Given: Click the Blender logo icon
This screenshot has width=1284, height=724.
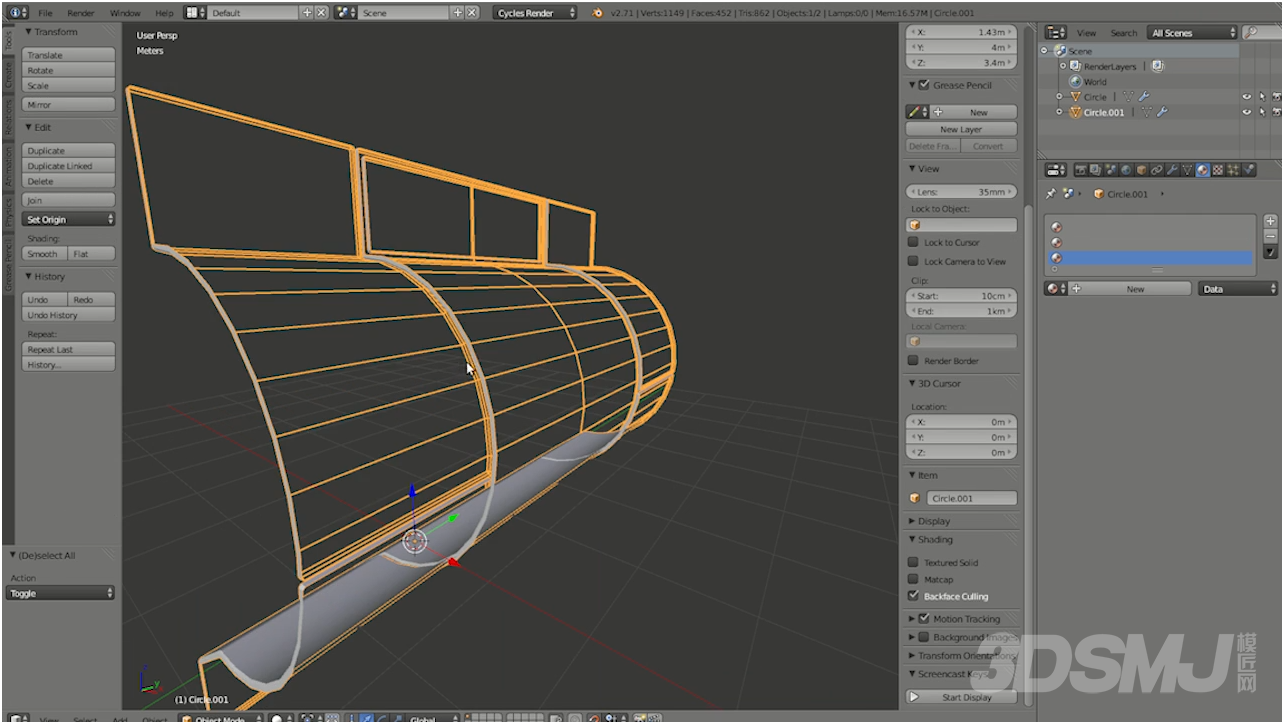Looking at the screenshot, I should click(598, 13).
